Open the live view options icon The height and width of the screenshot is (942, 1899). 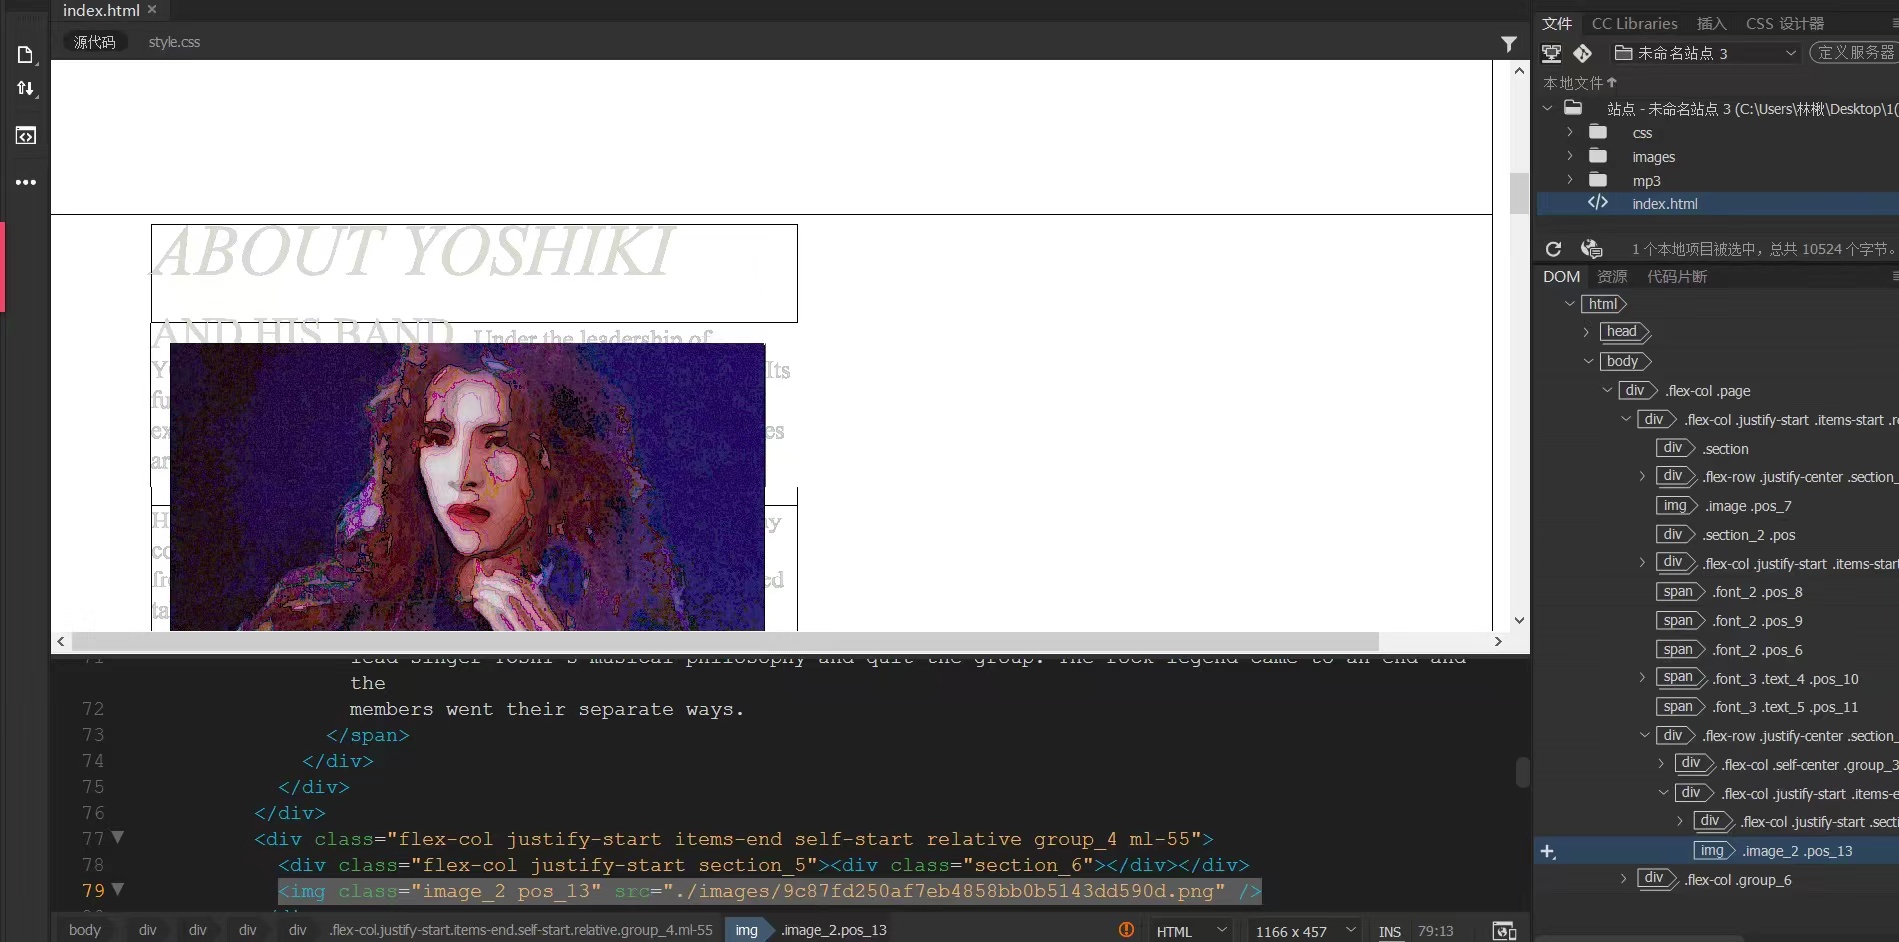coord(26,135)
